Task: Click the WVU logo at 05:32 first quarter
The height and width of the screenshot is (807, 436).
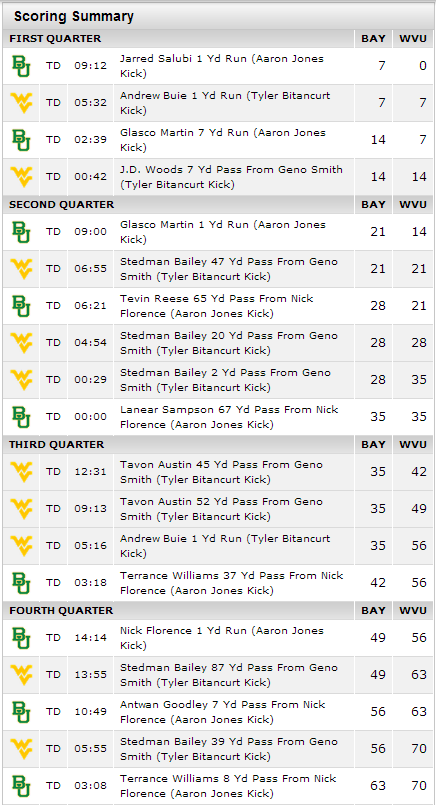Action: tap(21, 103)
